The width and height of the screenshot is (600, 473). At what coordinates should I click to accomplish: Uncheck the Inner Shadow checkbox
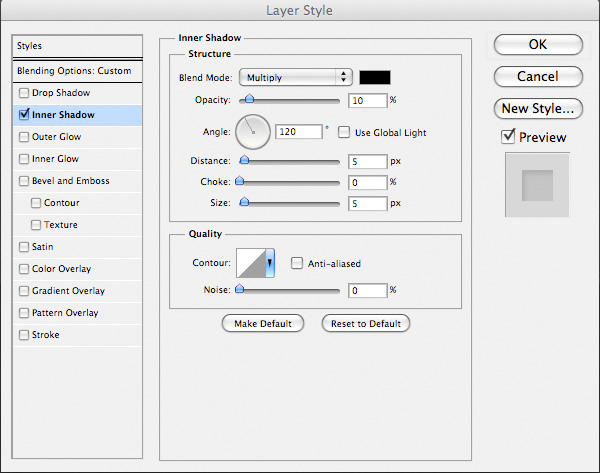coord(24,115)
